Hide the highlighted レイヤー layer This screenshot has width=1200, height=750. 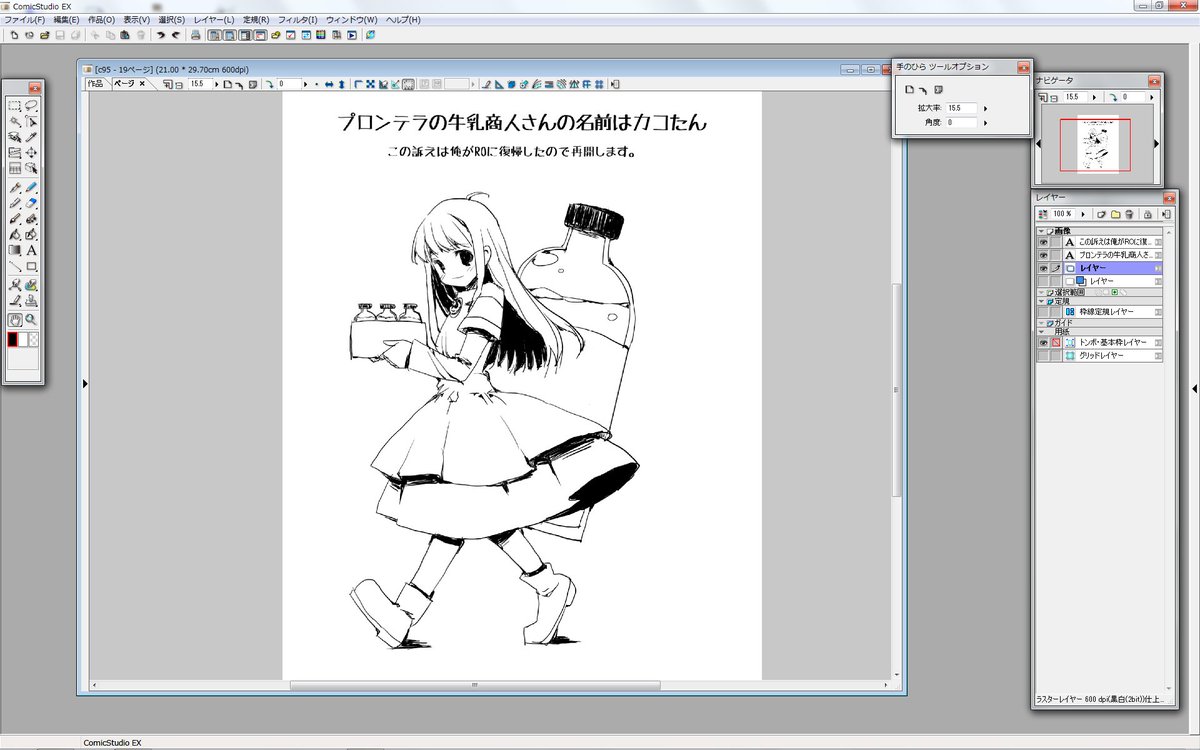(x=1043, y=268)
